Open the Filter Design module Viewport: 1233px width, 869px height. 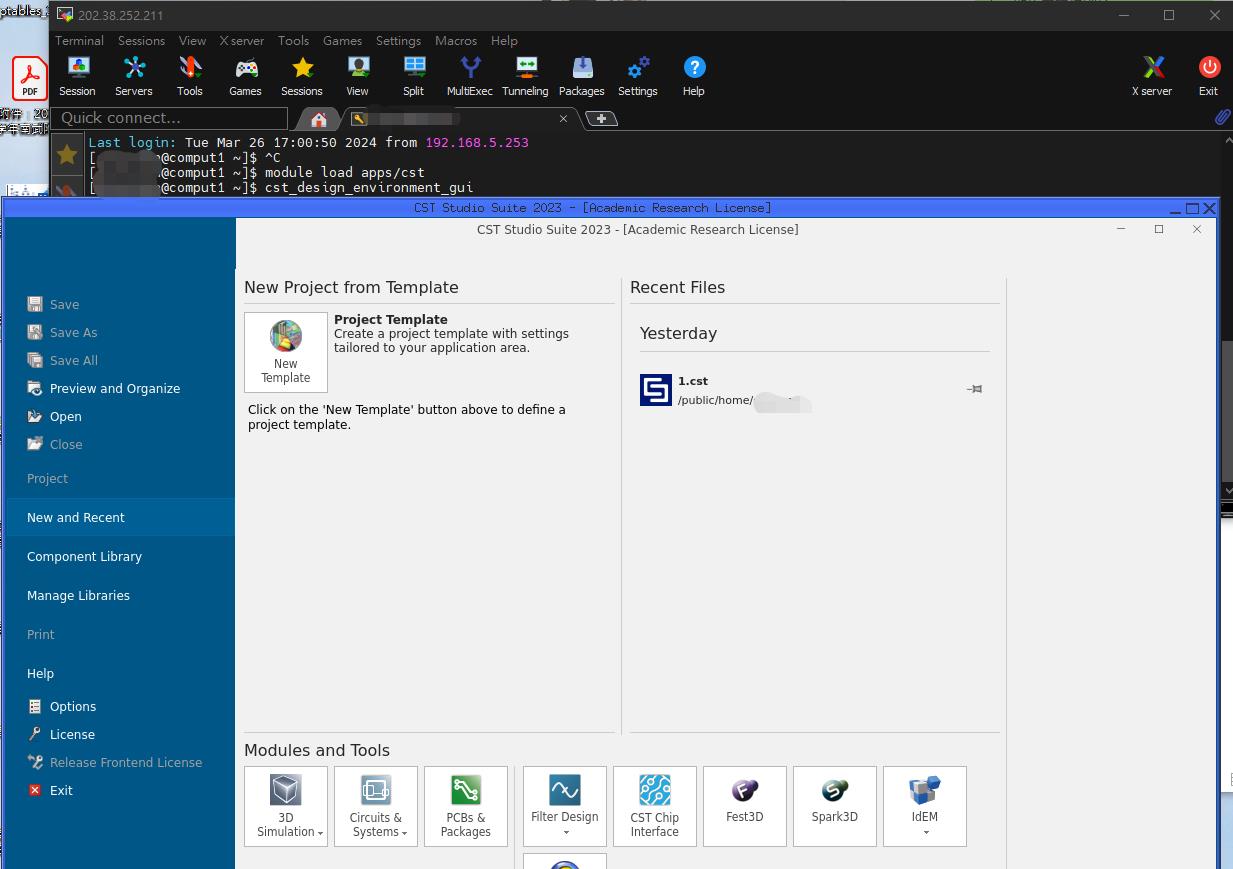[565, 806]
